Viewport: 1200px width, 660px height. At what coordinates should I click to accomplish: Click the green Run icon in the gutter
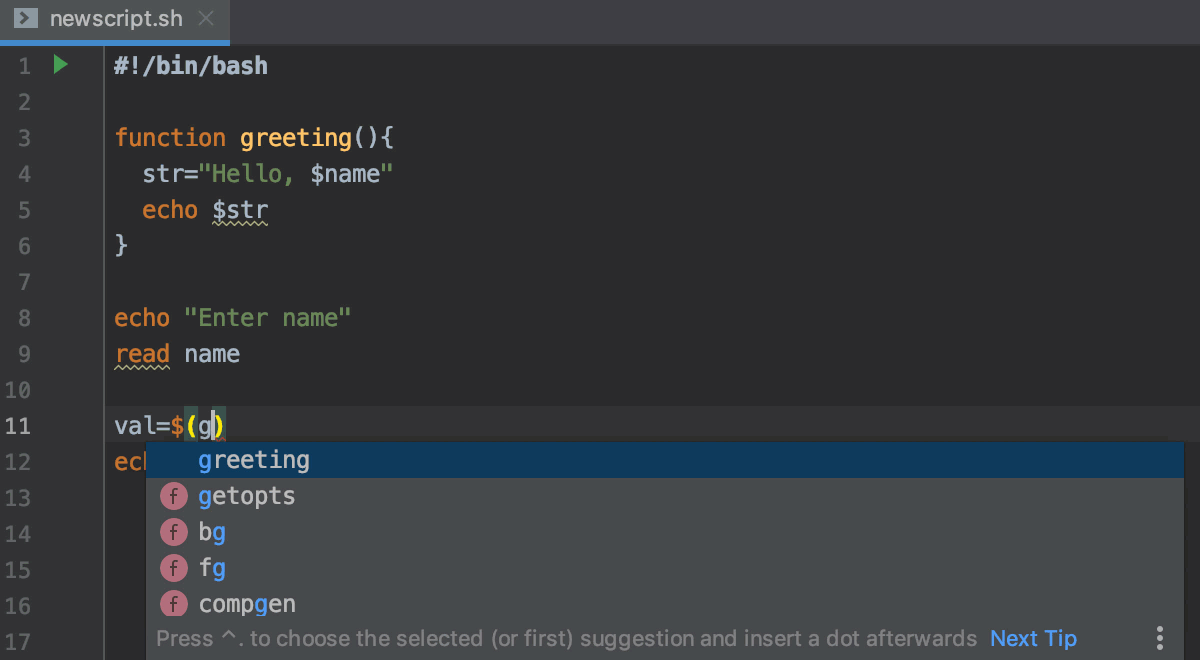(60, 64)
